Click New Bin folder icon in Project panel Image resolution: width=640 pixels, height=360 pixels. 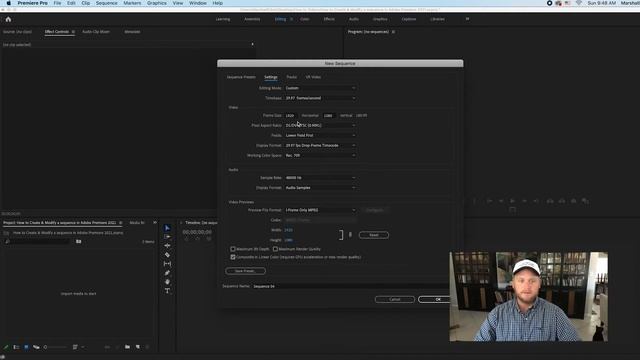127,347
